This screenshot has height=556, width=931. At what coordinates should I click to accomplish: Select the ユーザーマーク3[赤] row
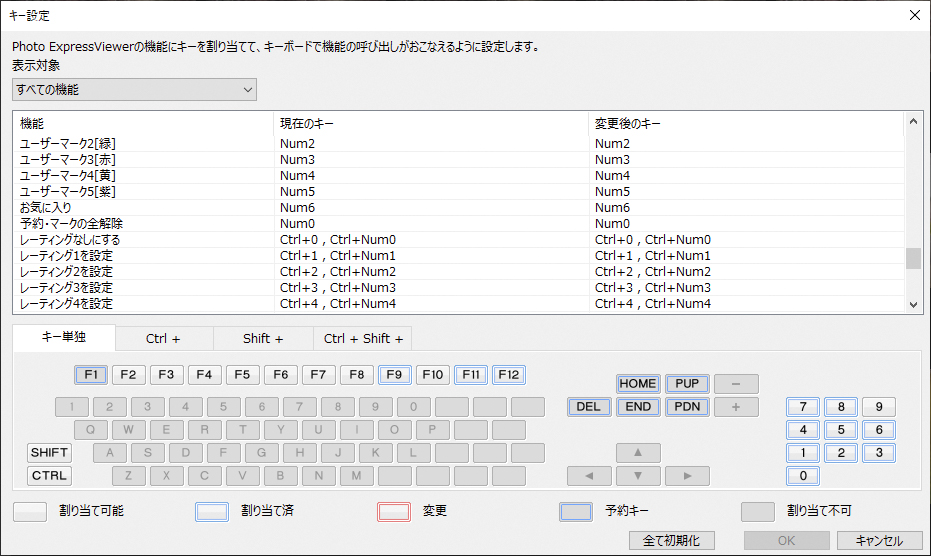click(x=458, y=160)
